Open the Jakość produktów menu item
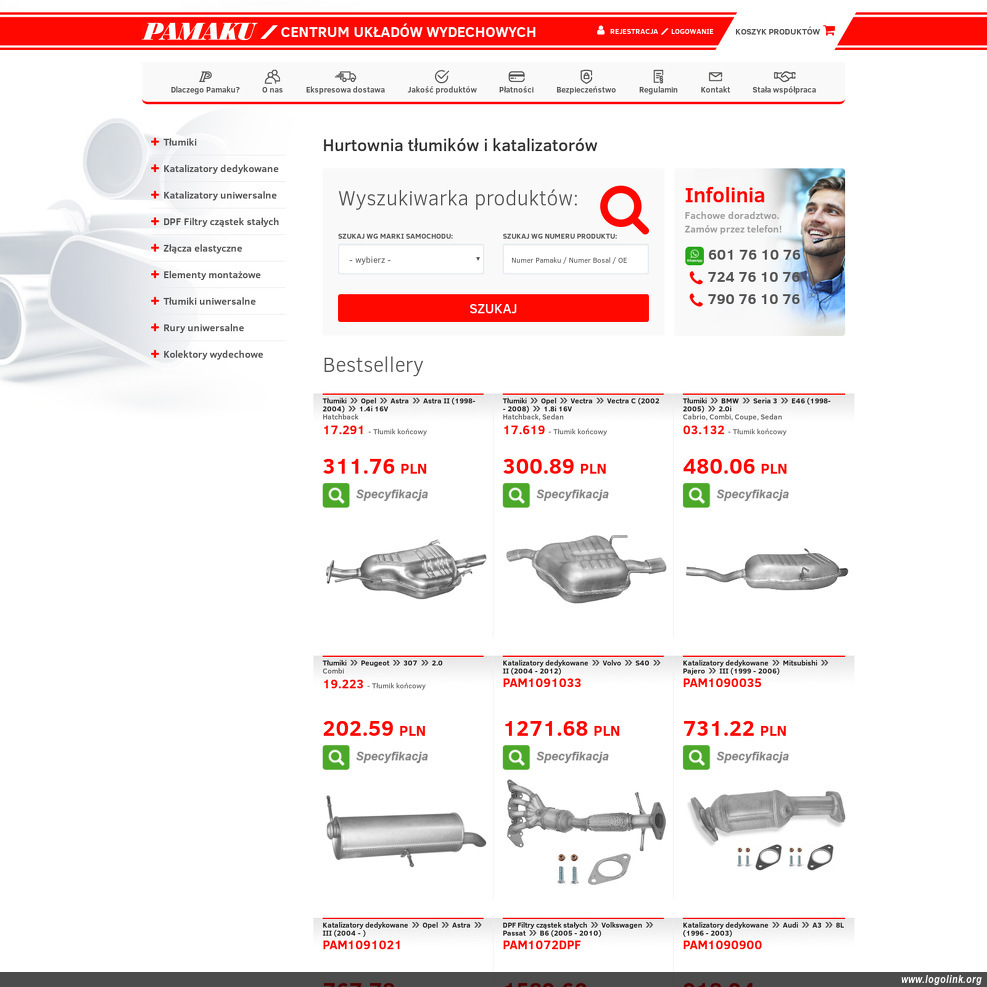Screen dimensions: 987x987 (x=442, y=90)
